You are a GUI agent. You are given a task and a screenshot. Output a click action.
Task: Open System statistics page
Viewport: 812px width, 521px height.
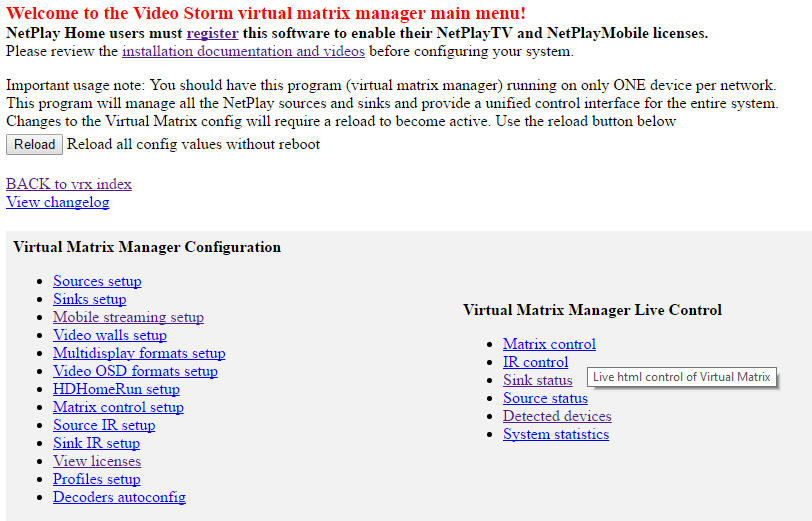(x=555, y=434)
